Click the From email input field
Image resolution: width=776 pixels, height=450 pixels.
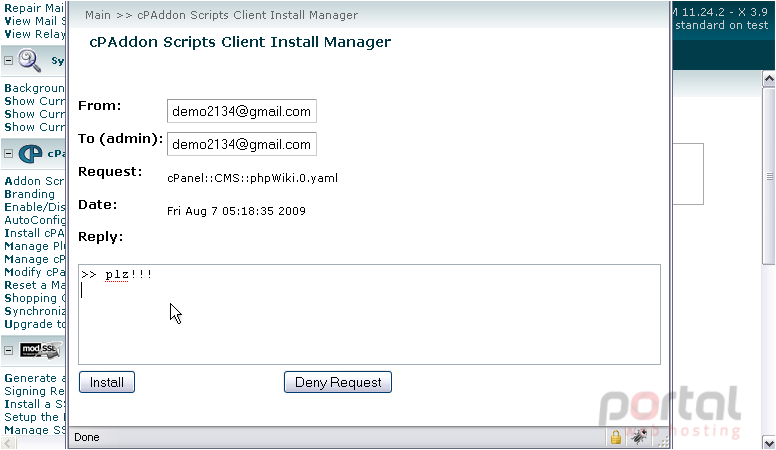tap(242, 111)
